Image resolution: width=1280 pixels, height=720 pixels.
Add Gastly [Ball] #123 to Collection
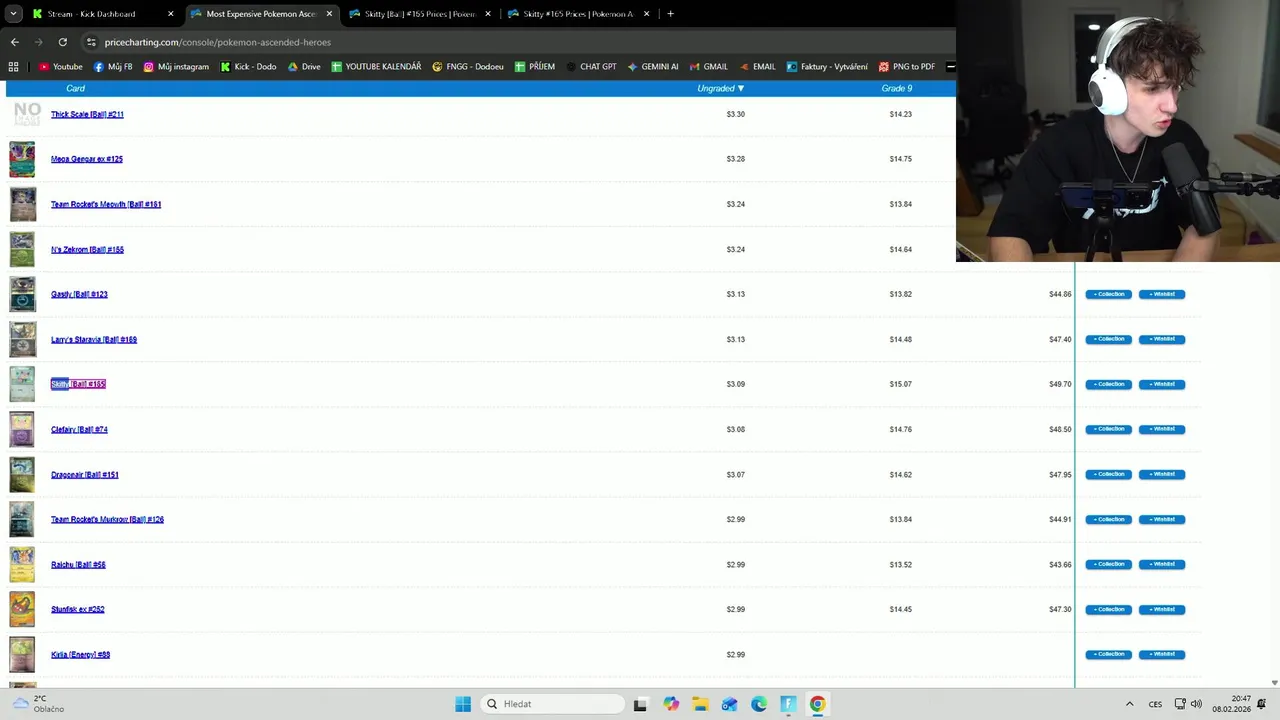1109,294
